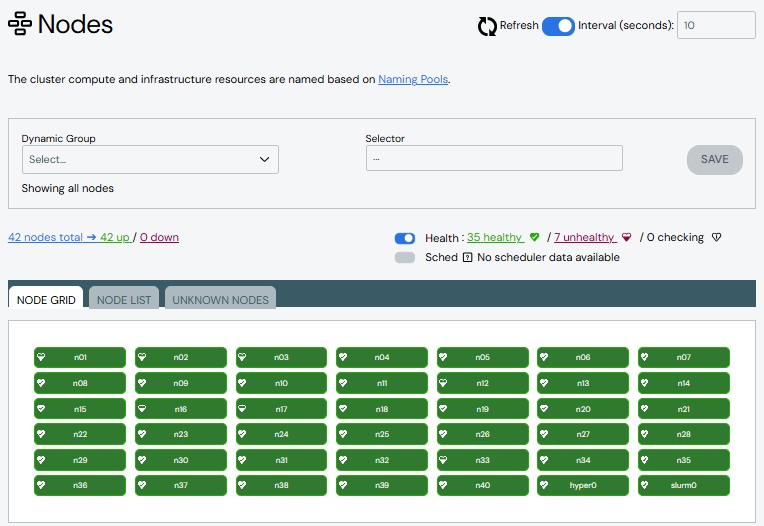The image size is (764, 526).
Task: Select node n39 in grid
Action: 382,485
